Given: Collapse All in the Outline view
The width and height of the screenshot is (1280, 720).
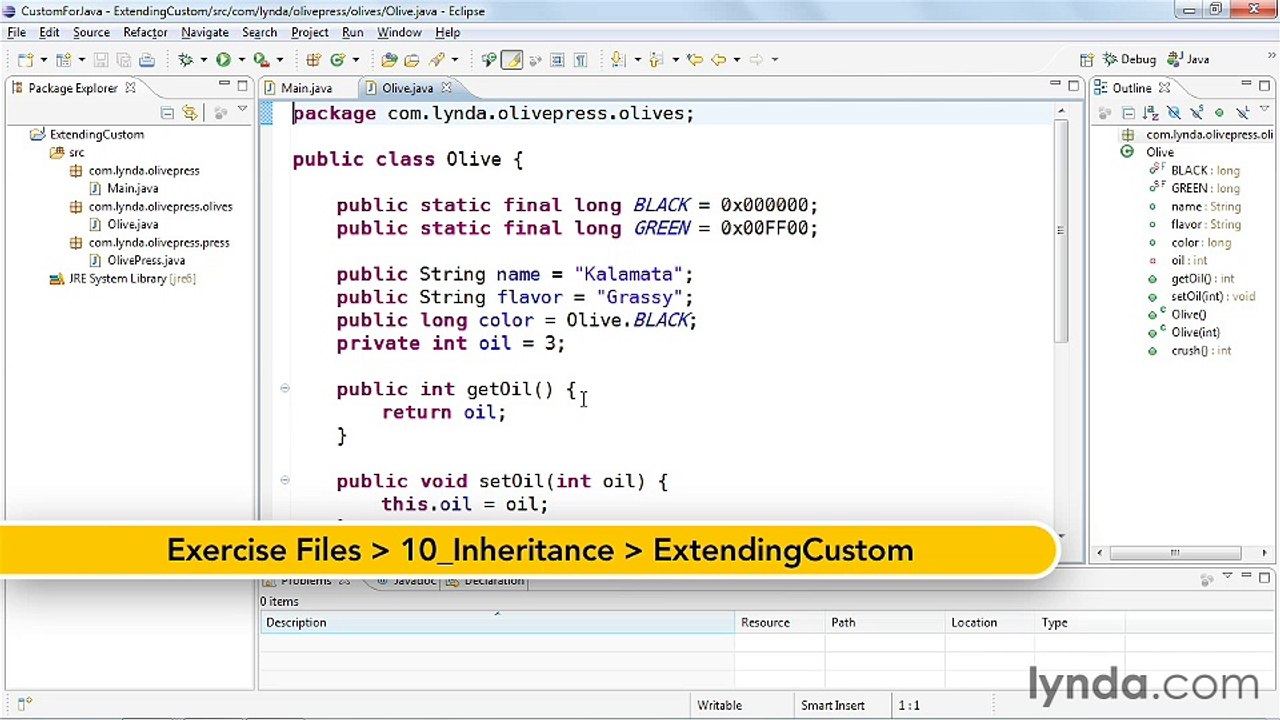Looking at the screenshot, I should [1129, 113].
